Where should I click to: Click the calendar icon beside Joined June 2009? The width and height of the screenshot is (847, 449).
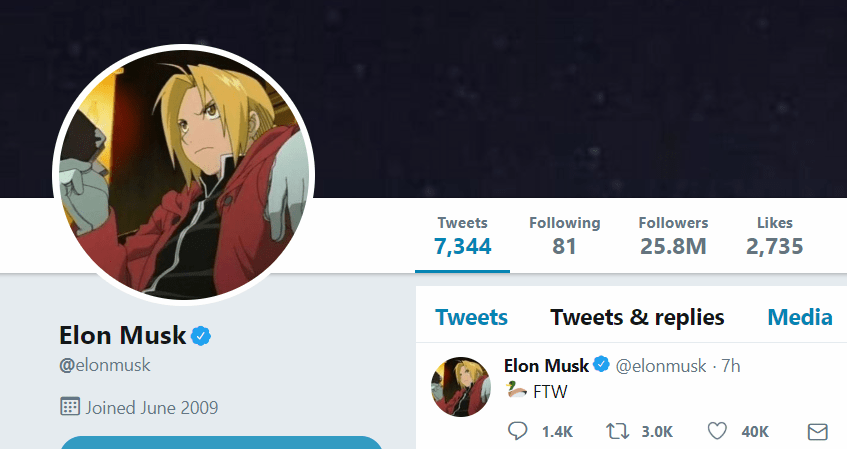pyautogui.click(x=70, y=407)
